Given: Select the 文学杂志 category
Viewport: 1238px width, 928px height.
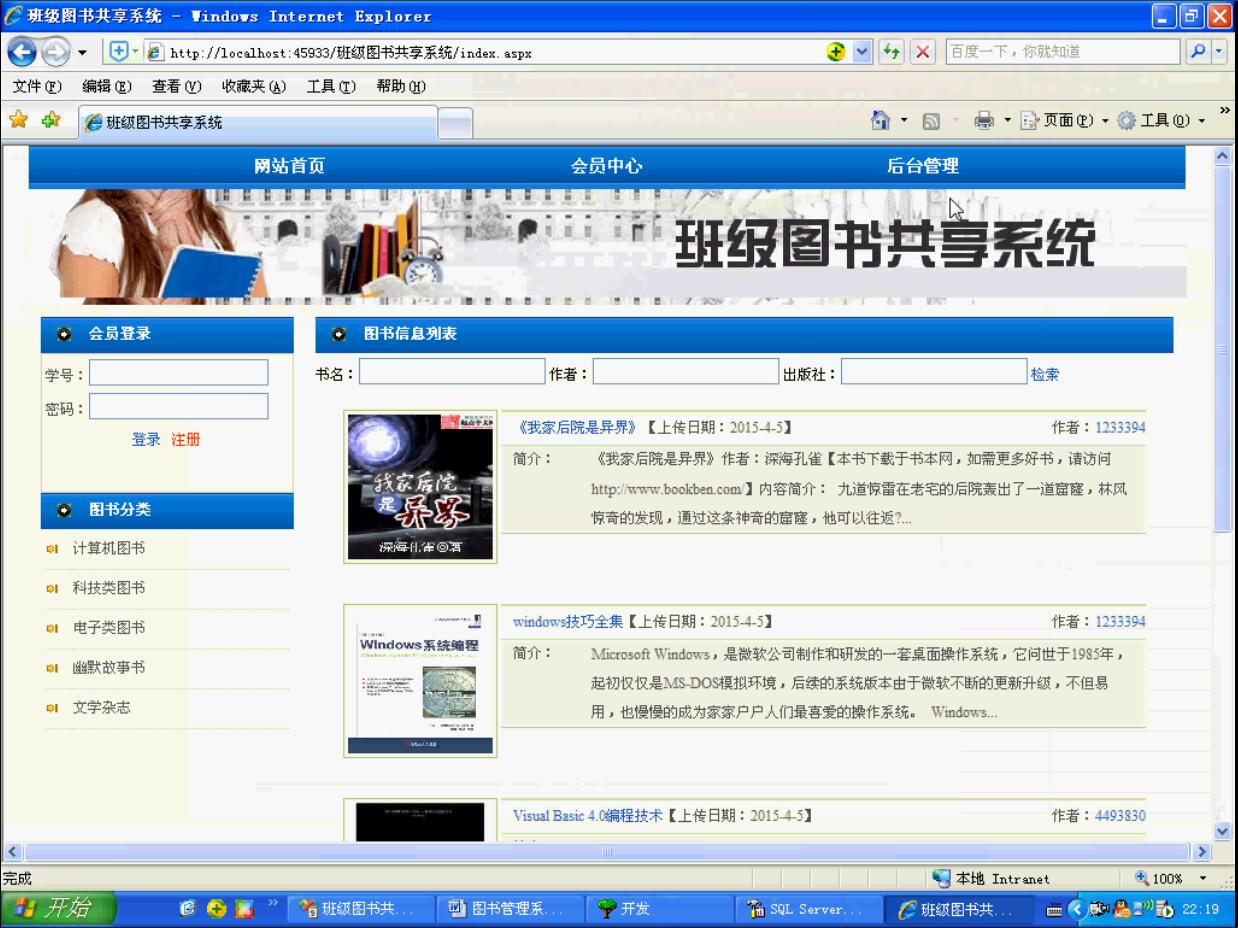Looking at the screenshot, I should [x=101, y=708].
